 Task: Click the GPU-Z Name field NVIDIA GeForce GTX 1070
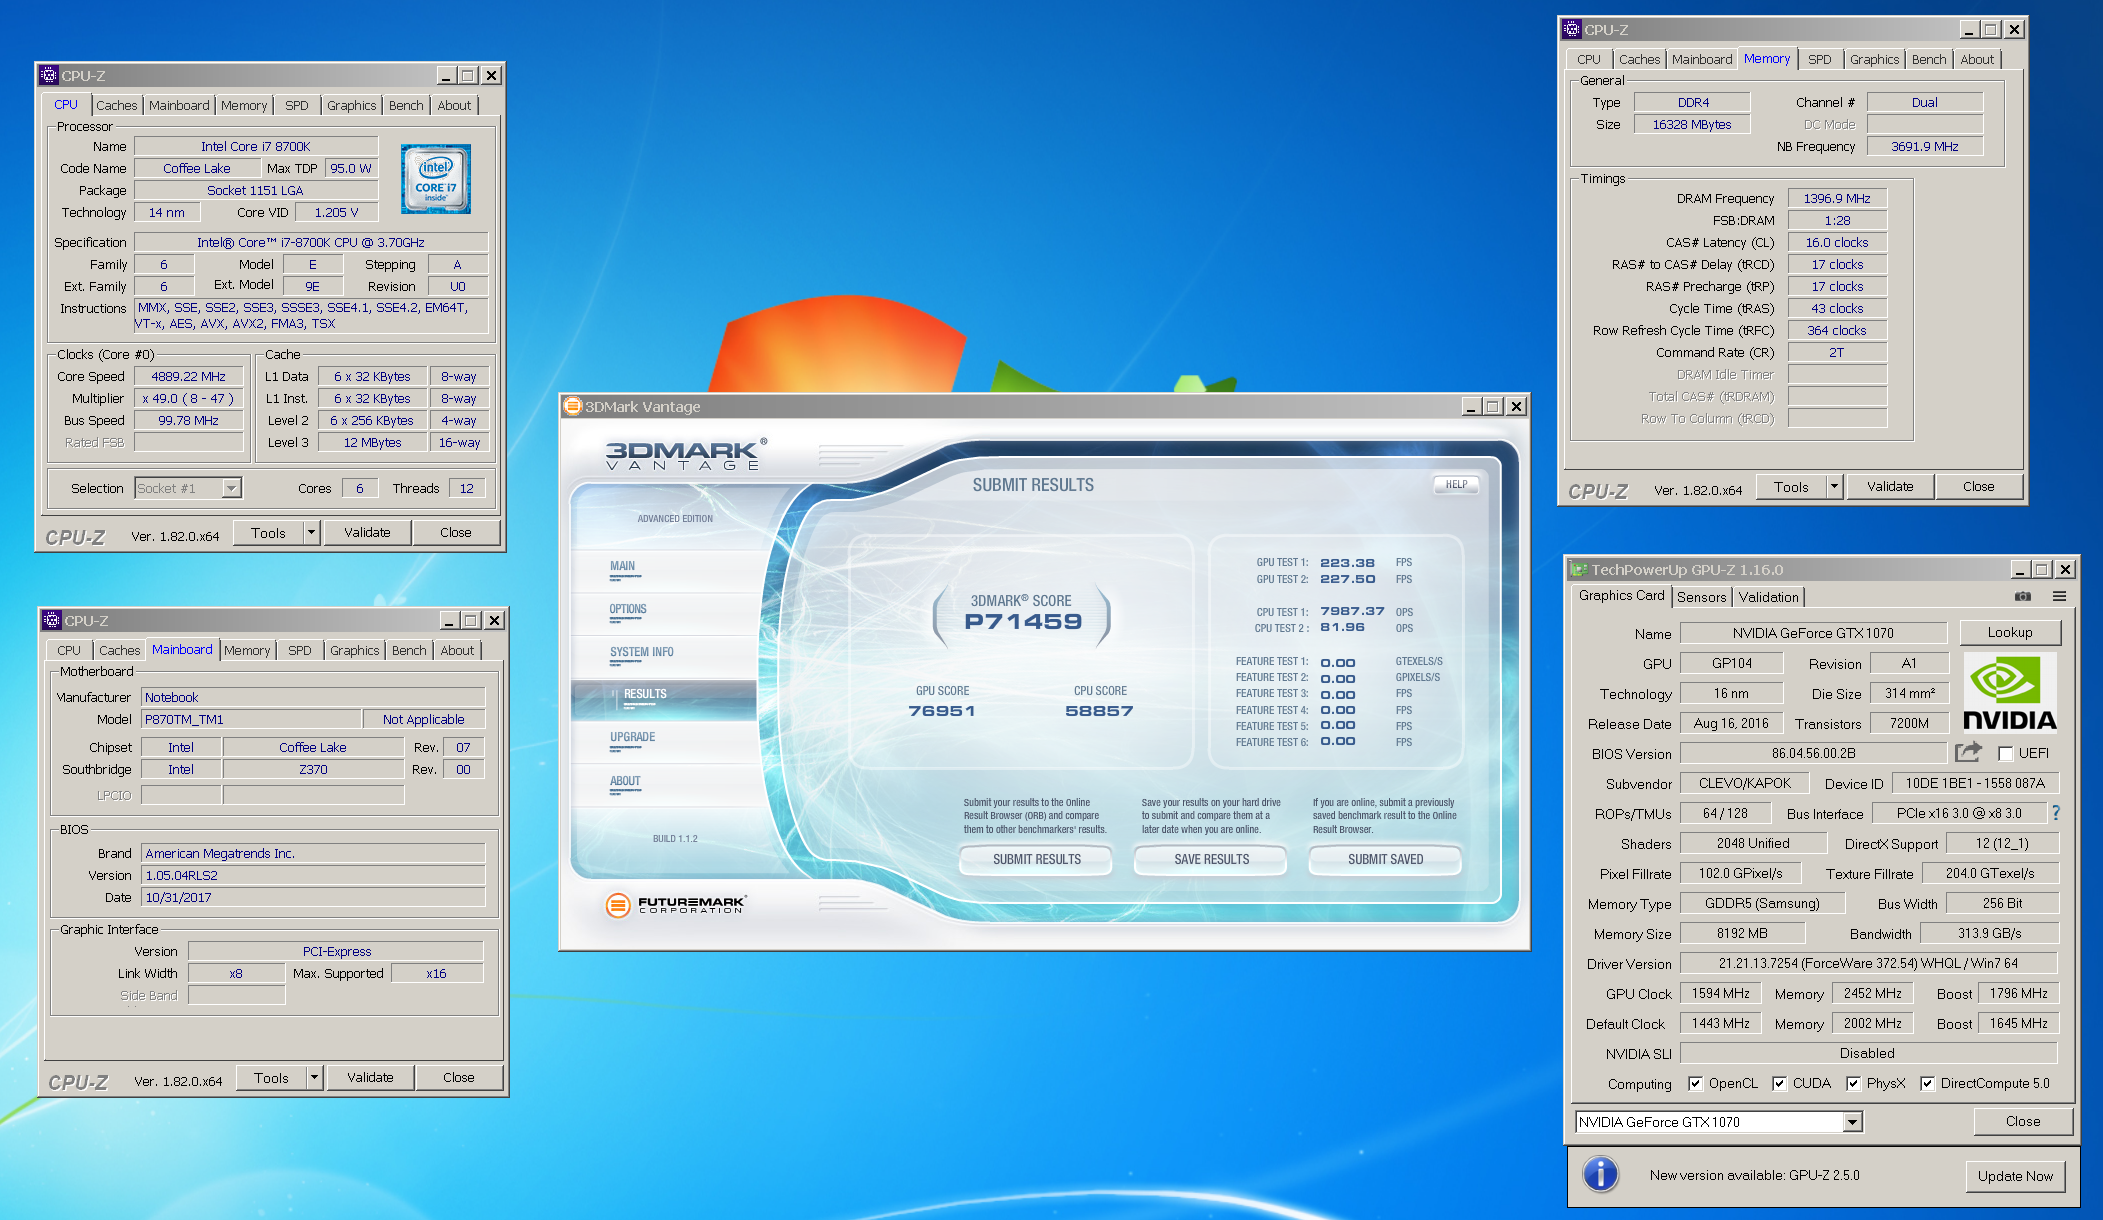(1813, 633)
